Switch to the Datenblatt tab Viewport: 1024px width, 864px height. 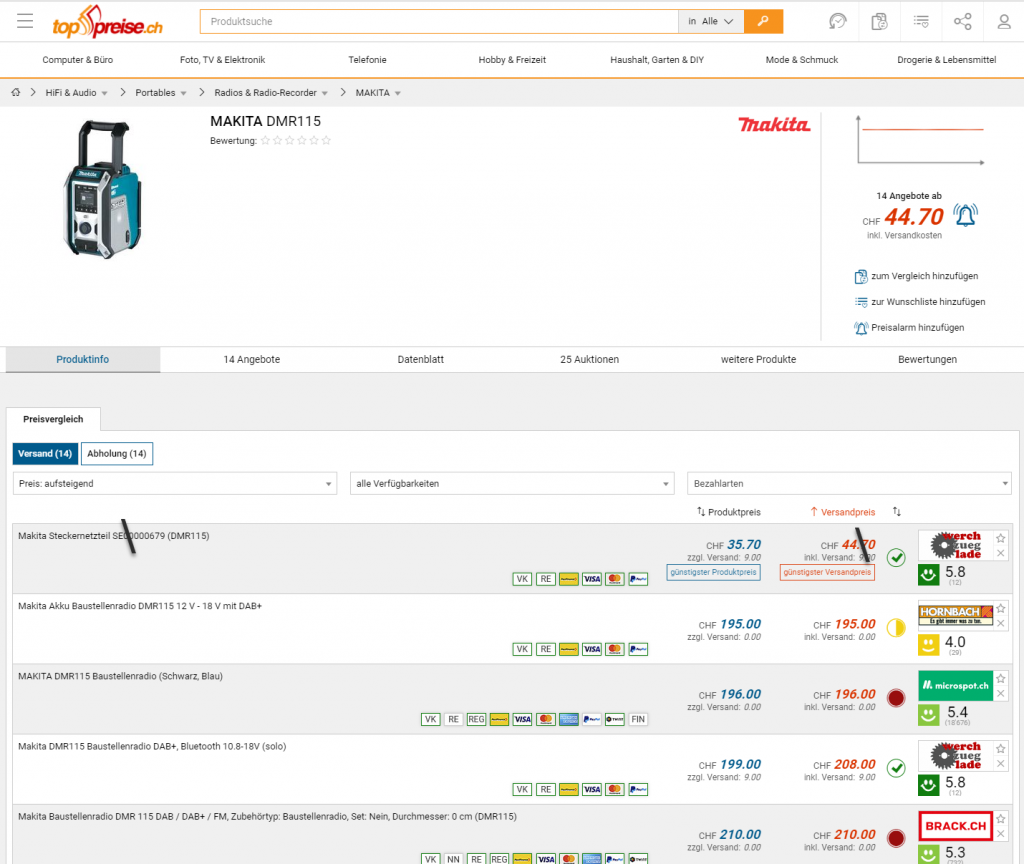[420, 360]
